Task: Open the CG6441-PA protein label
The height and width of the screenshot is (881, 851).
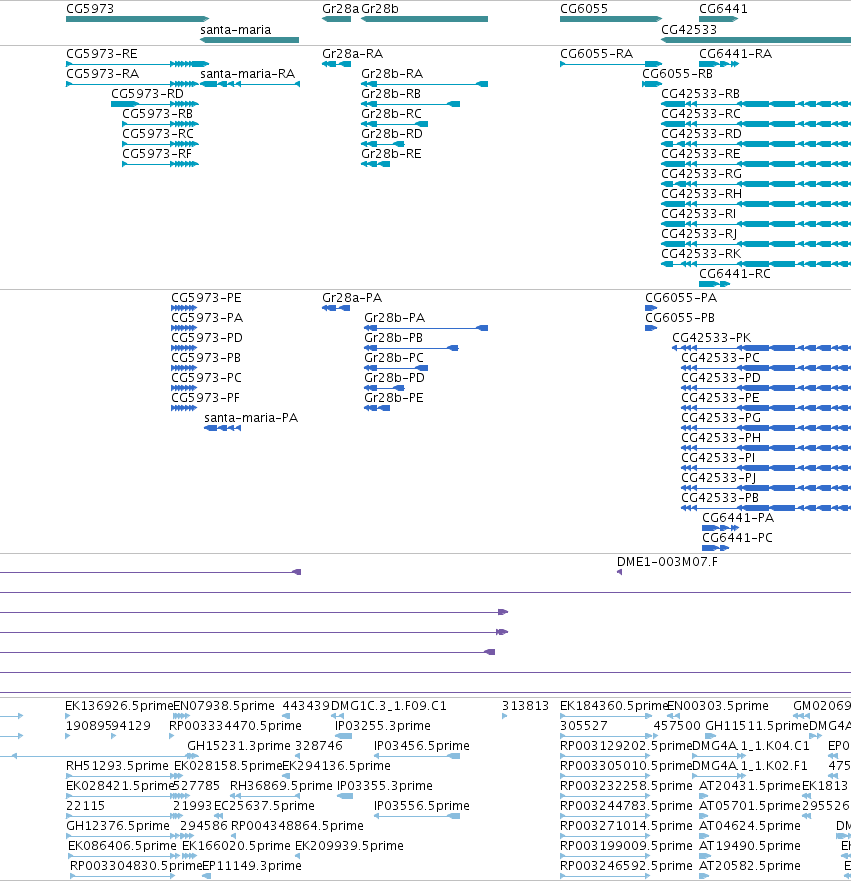Action: pos(738,518)
